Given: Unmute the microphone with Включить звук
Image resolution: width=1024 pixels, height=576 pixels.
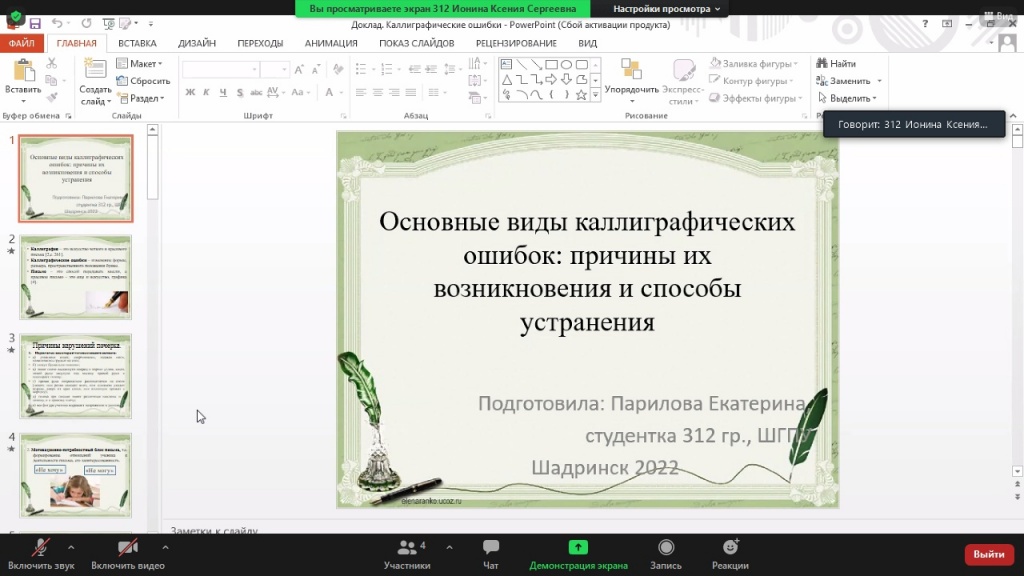Looking at the screenshot, I should (41, 548).
